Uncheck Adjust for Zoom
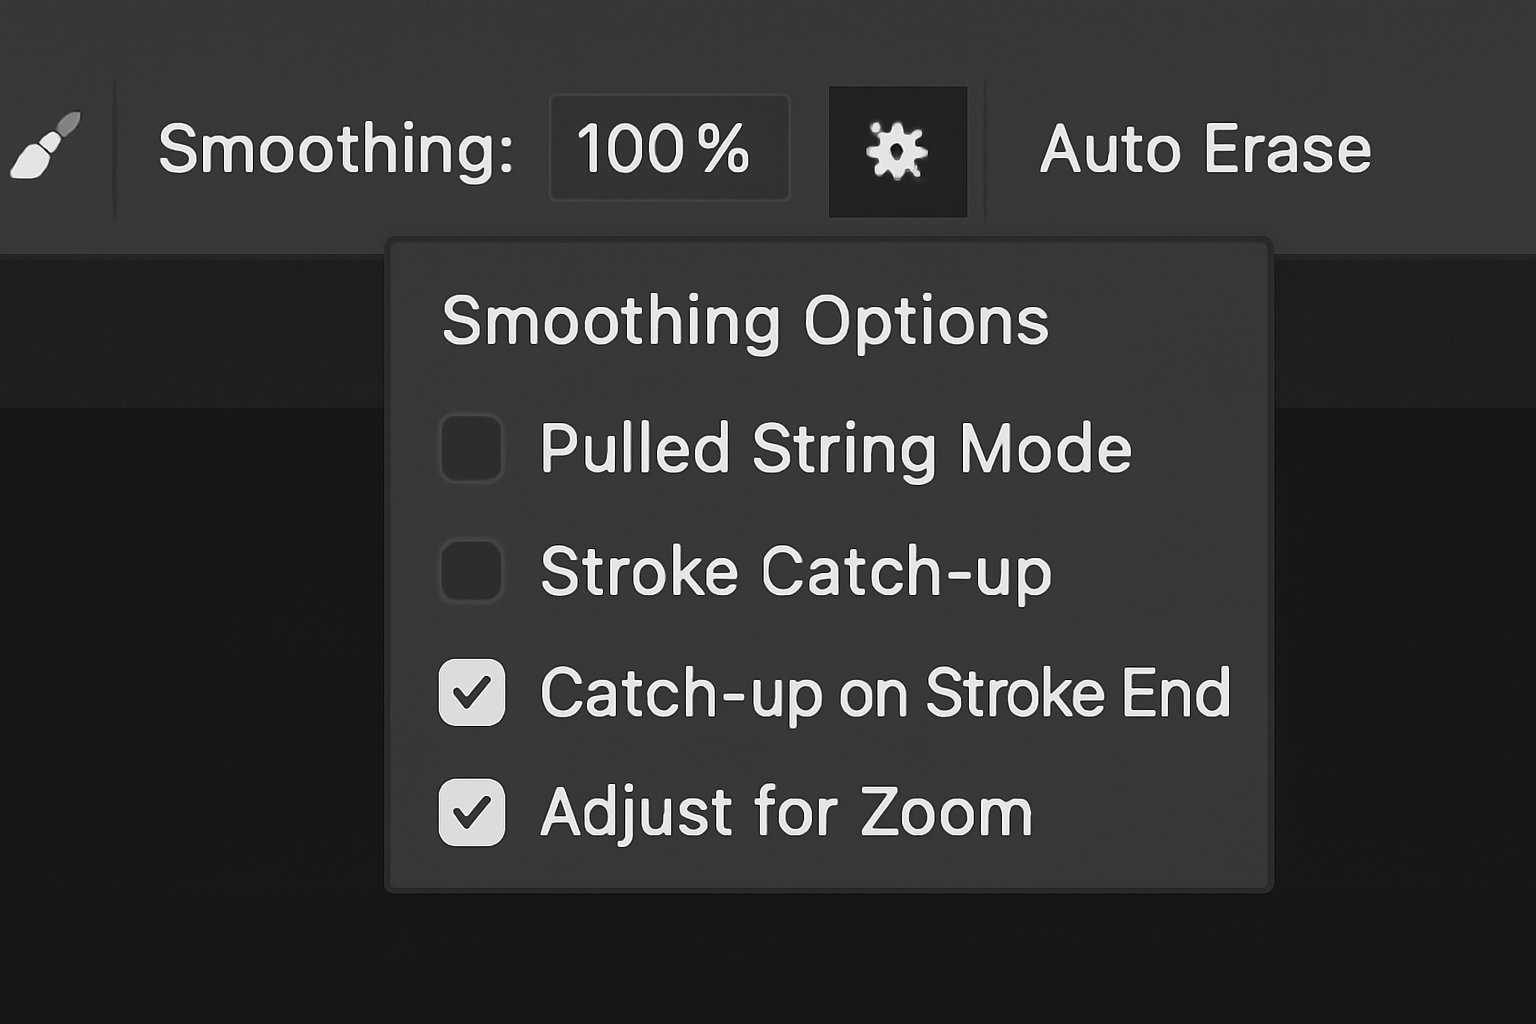Screen dimensions: 1536x1024 471,812
